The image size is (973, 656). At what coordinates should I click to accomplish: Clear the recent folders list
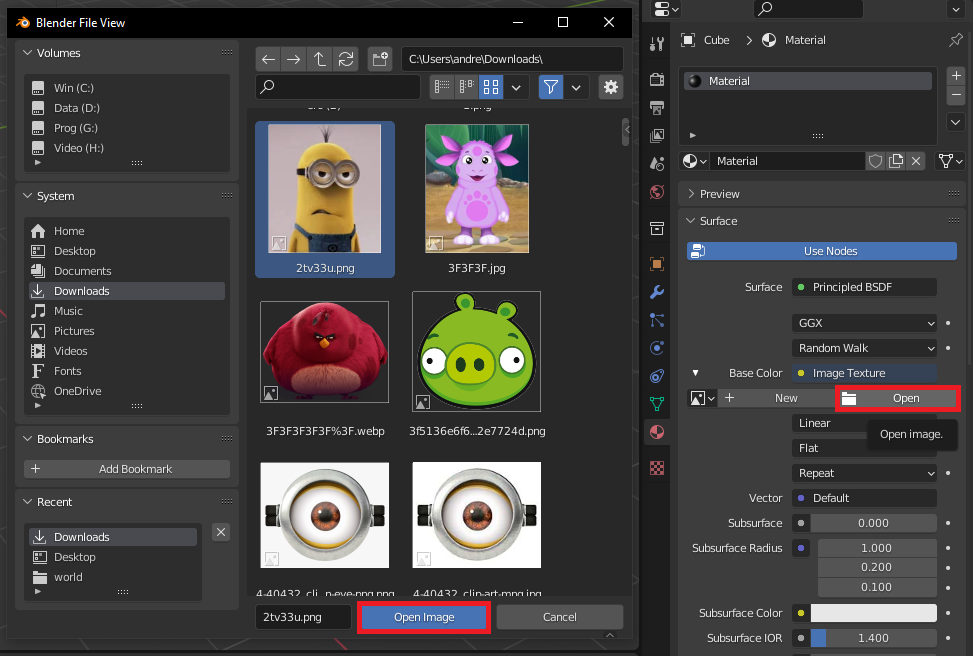221,532
